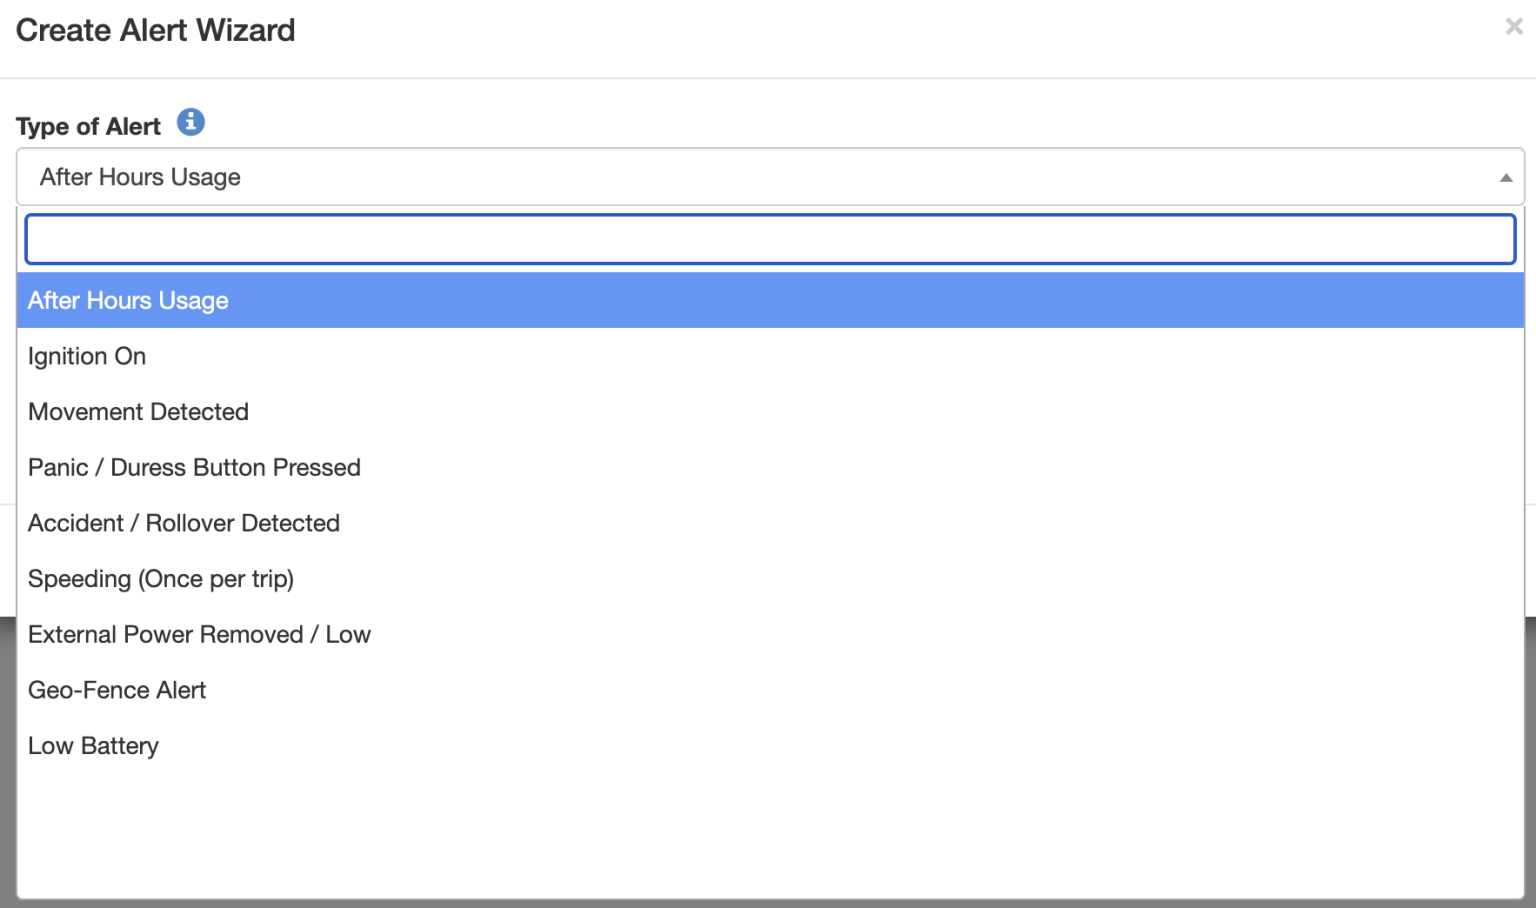Choose the Geo-Fence Alert type

117,691
